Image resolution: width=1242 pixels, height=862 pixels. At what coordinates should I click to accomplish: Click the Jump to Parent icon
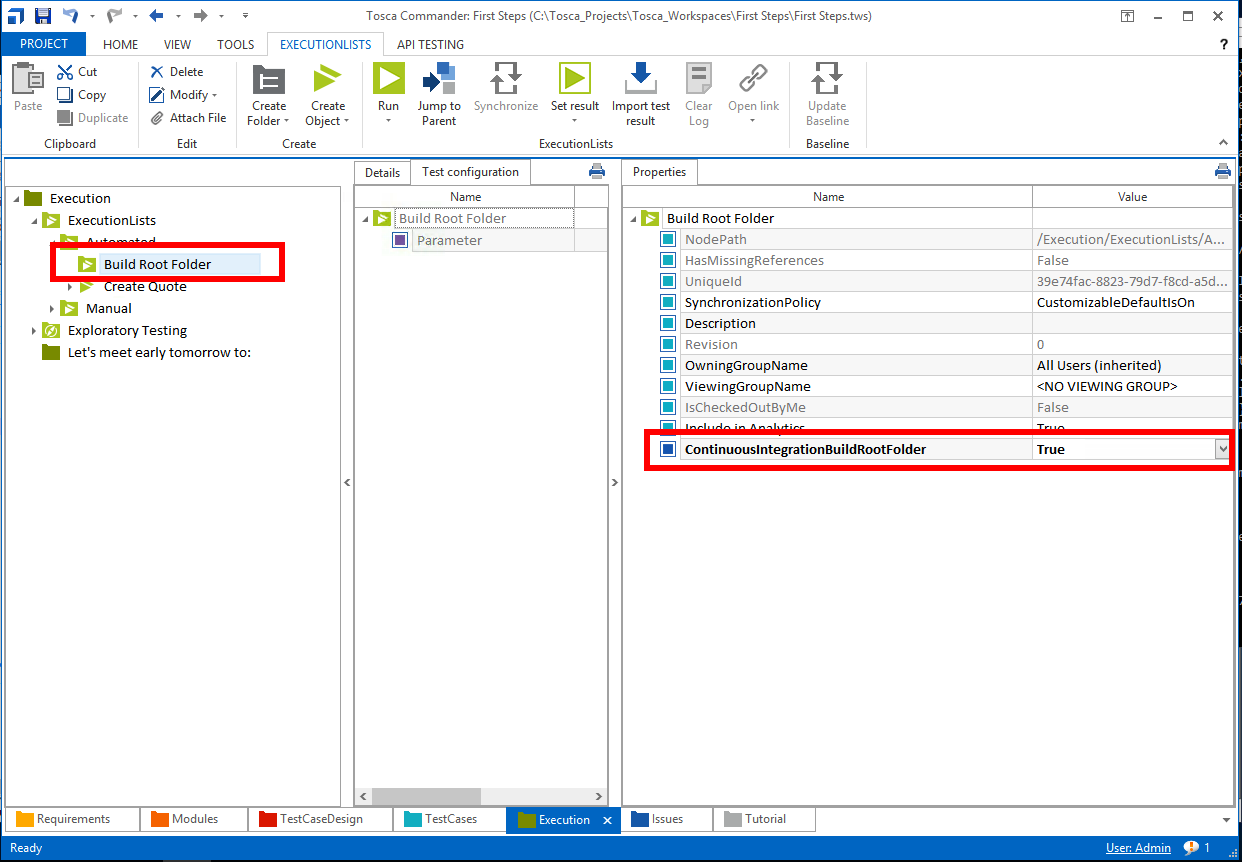pos(439,80)
